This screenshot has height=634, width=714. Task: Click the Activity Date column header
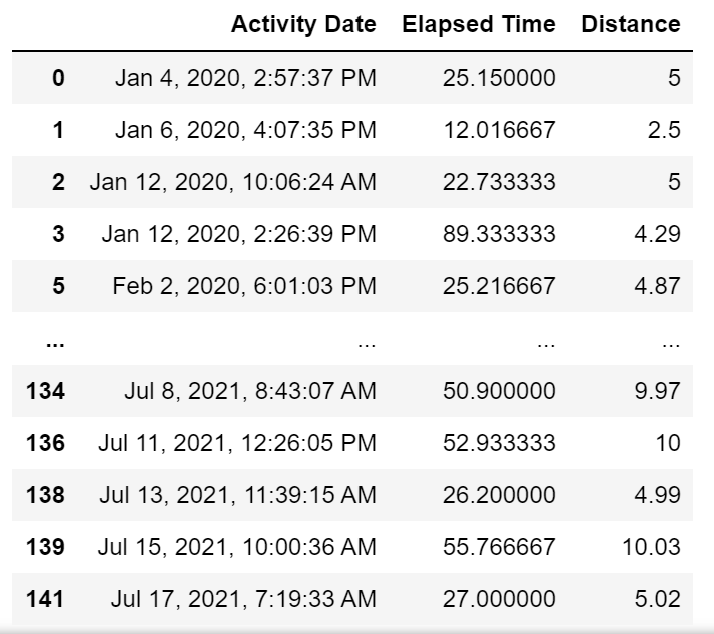tap(303, 25)
